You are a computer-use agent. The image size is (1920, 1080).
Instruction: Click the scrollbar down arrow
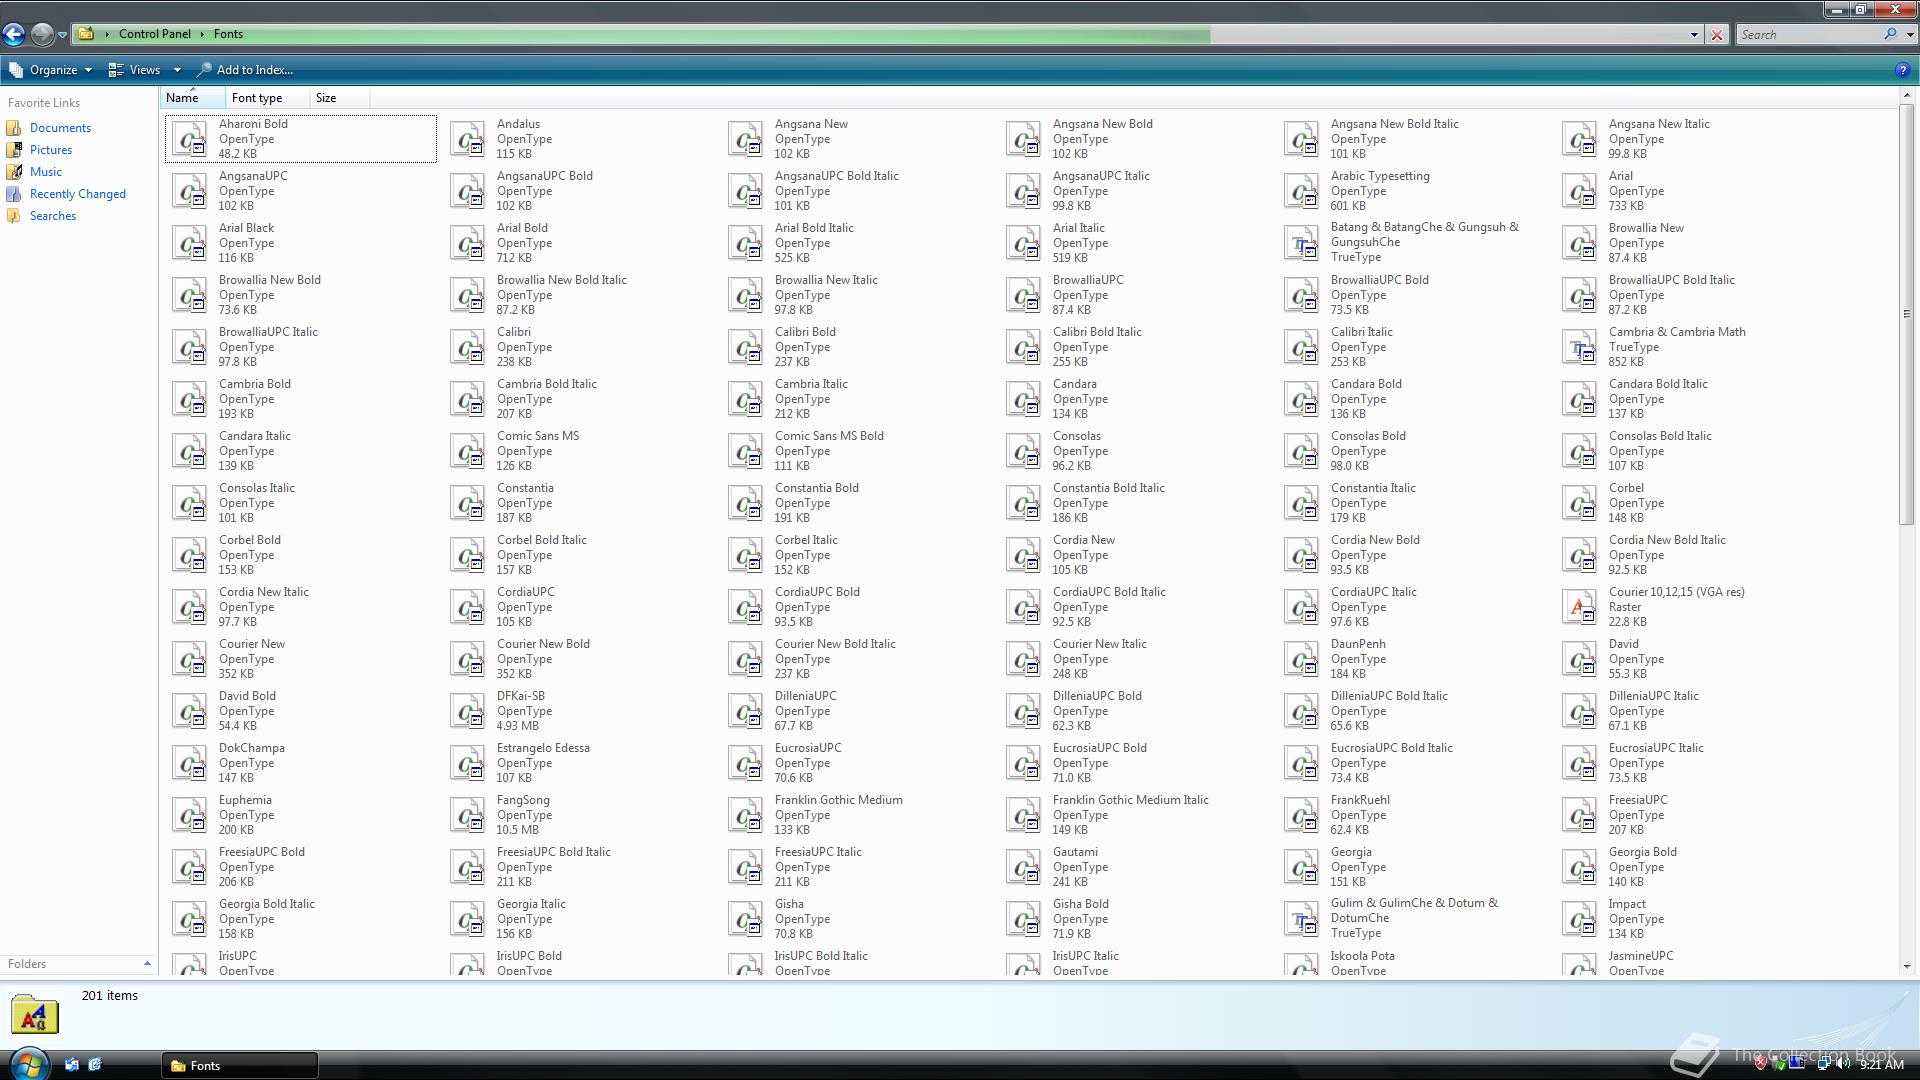tap(1906, 967)
